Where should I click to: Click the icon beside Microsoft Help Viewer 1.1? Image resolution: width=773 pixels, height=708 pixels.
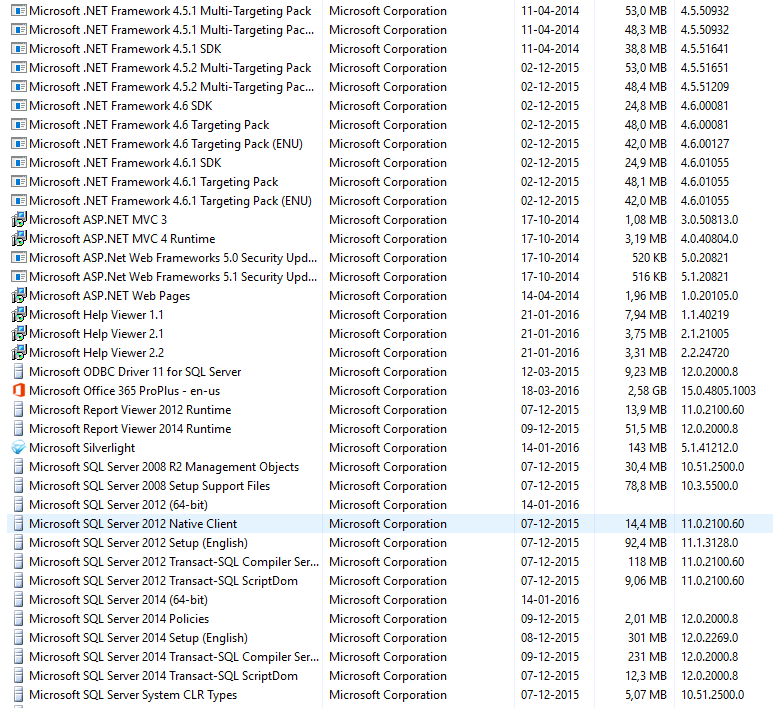[19, 315]
